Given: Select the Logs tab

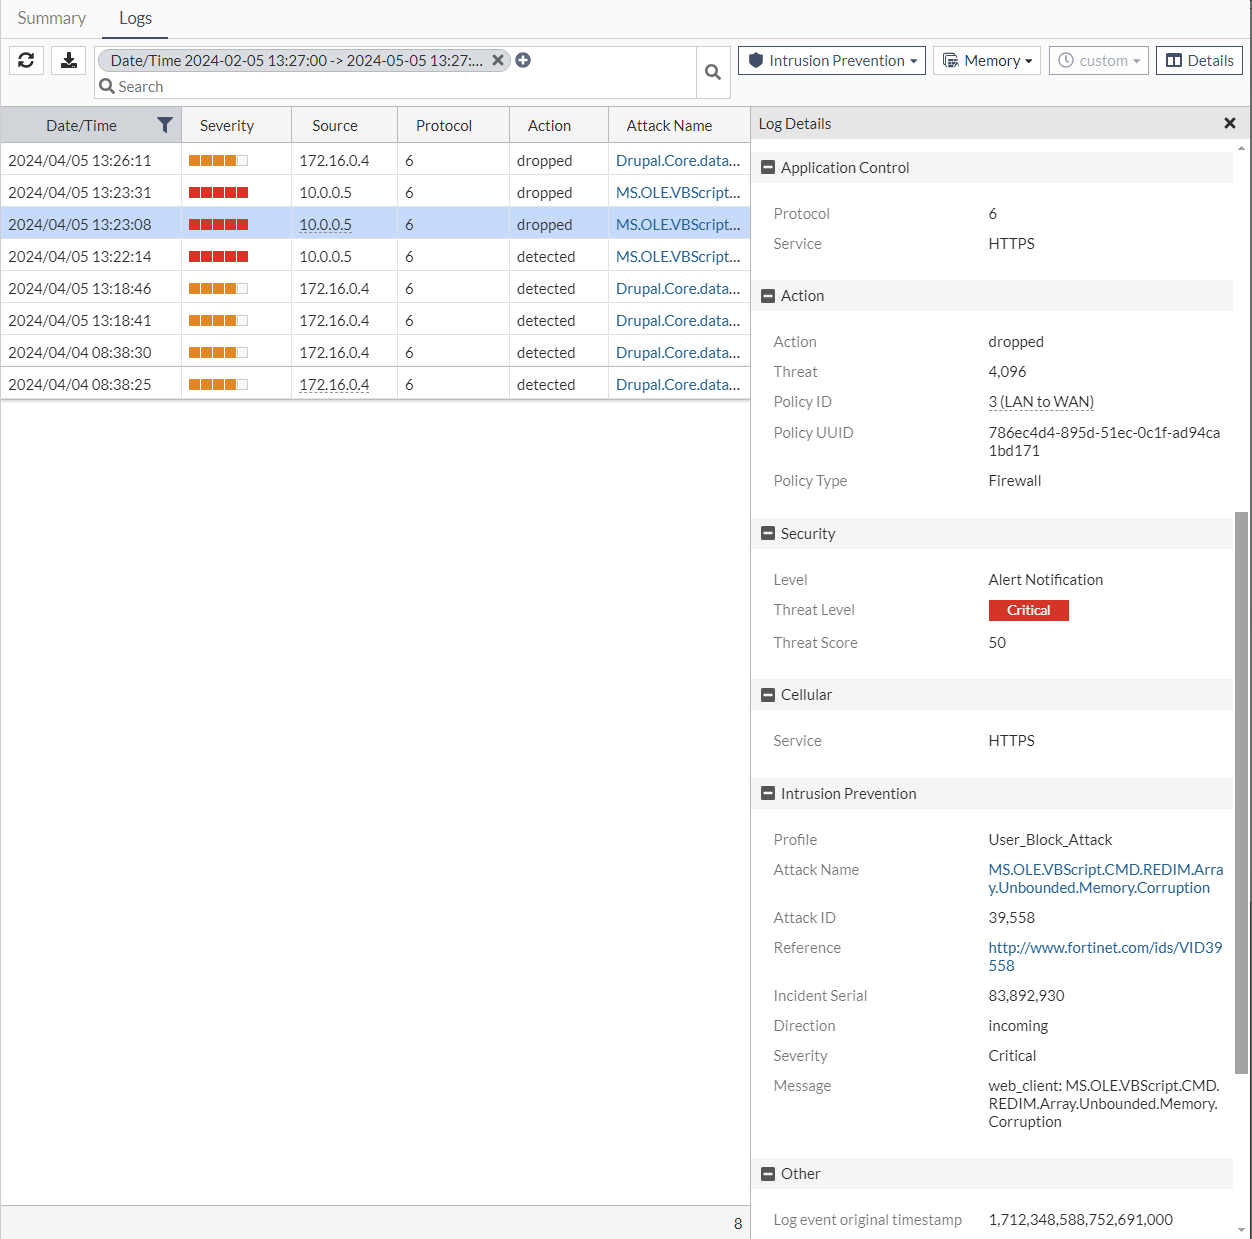Looking at the screenshot, I should pos(135,18).
